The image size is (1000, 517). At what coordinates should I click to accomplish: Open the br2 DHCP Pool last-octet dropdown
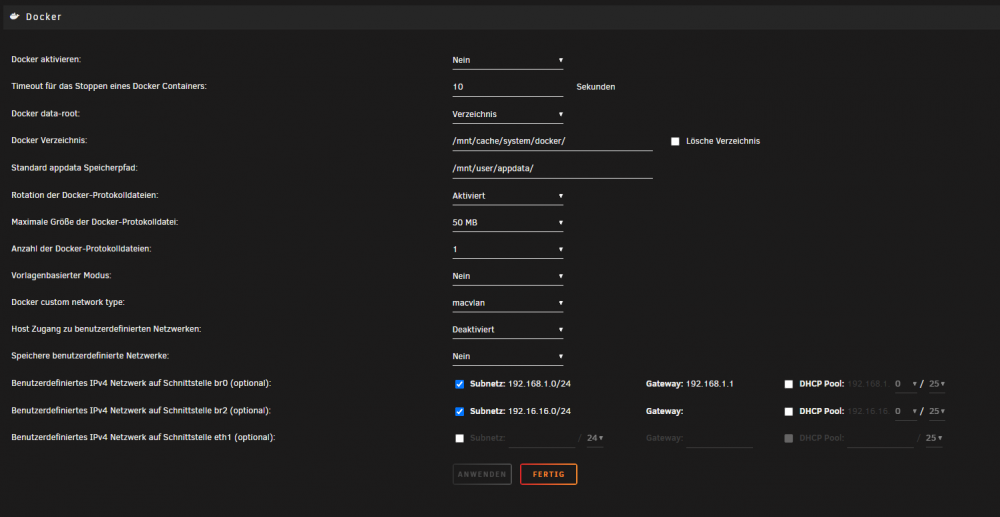(905, 412)
